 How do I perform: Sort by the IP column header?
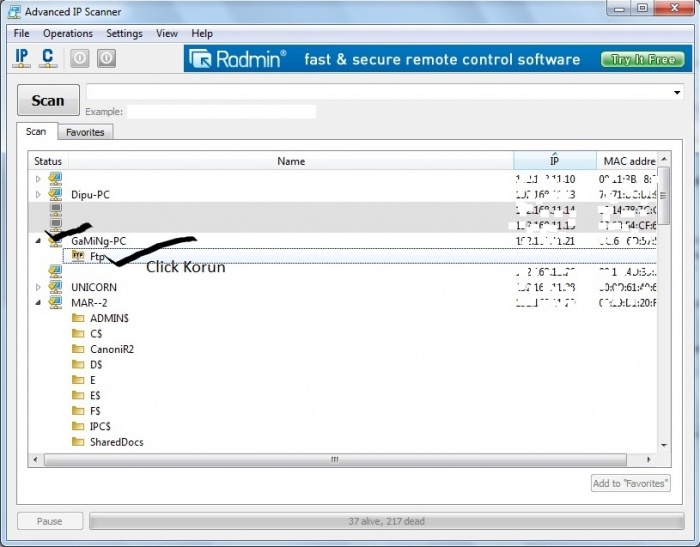pos(554,161)
